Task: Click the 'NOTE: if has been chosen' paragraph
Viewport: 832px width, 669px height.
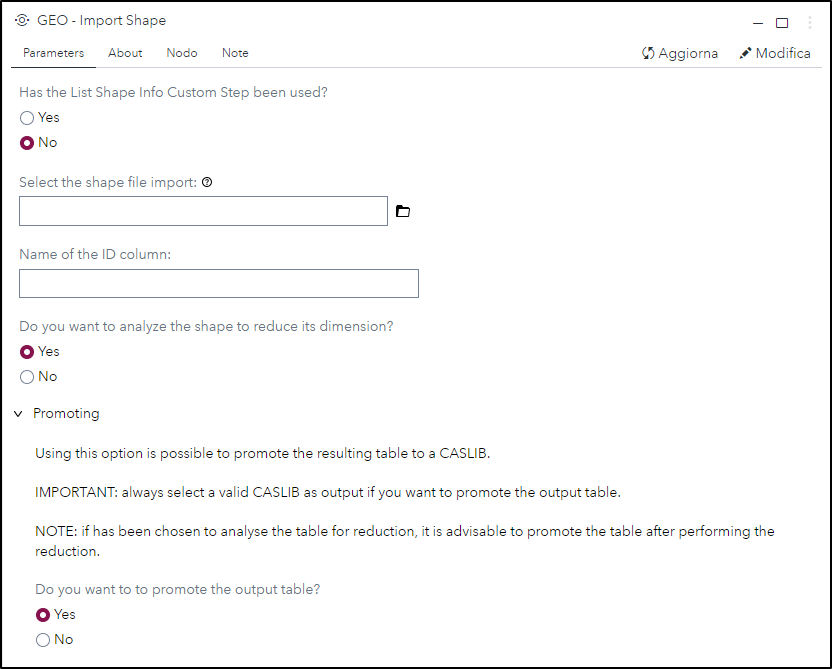Action: point(405,541)
